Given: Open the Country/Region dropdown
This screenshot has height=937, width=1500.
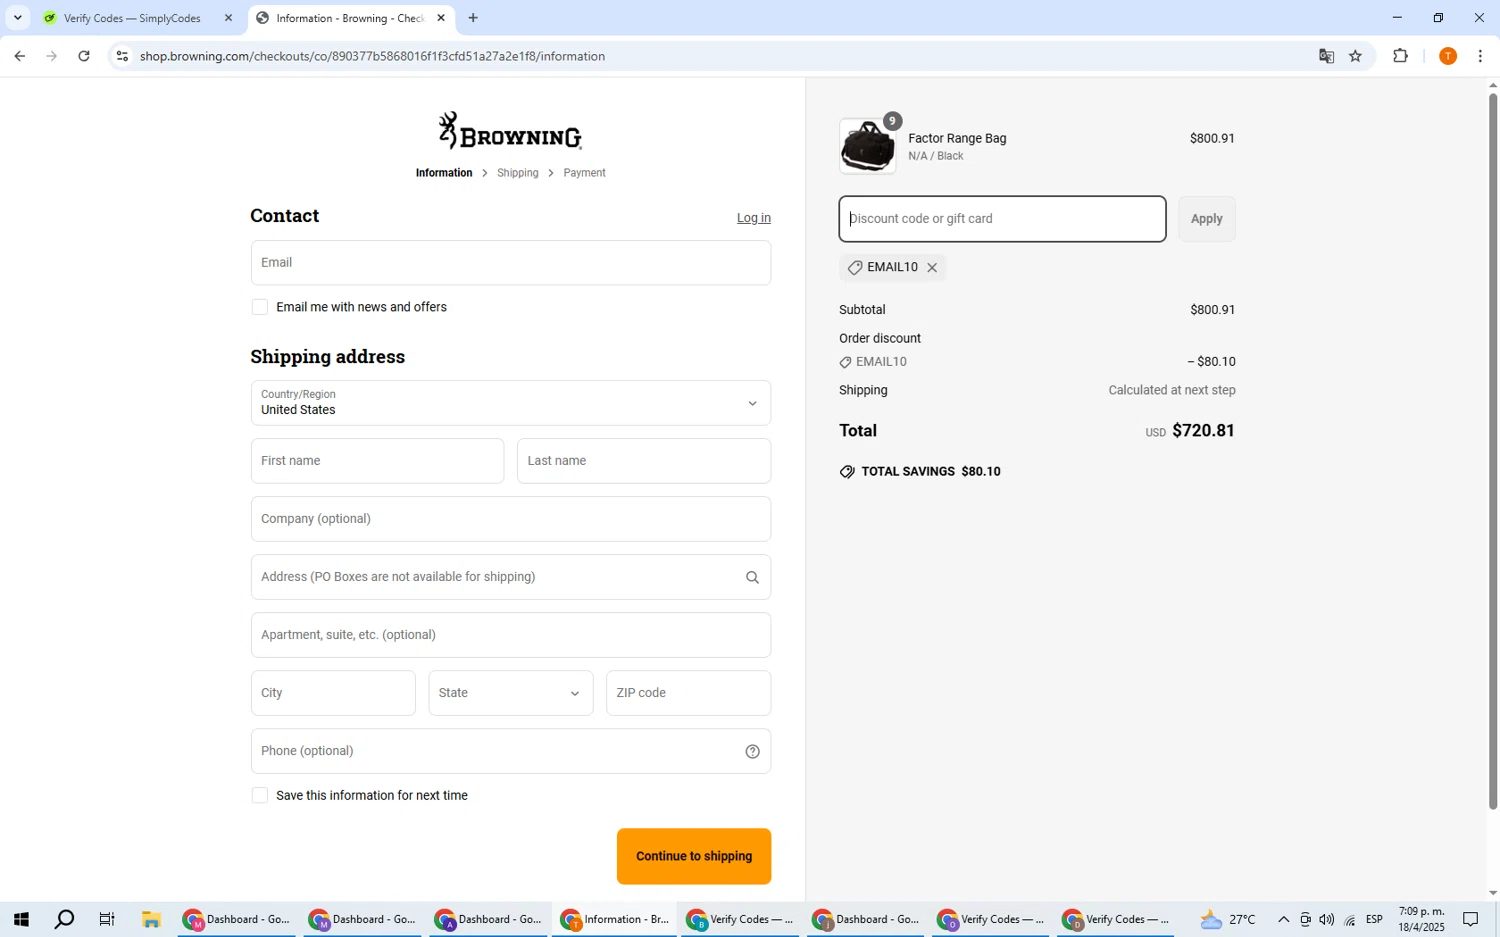Looking at the screenshot, I should pyautogui.click(x=511, y=403).
